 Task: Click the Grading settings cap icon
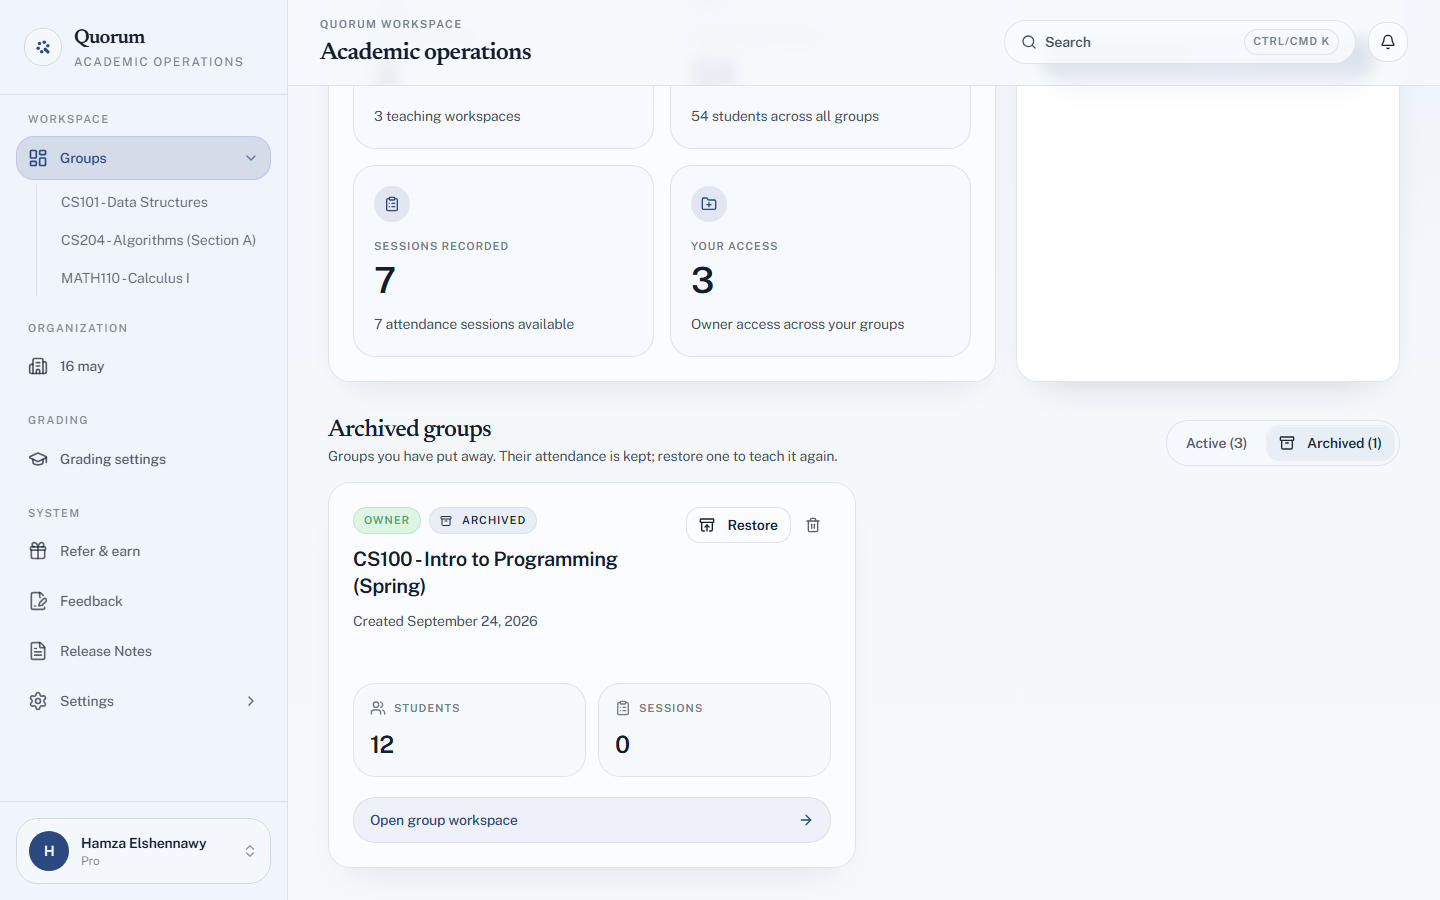tap(38, 459)
